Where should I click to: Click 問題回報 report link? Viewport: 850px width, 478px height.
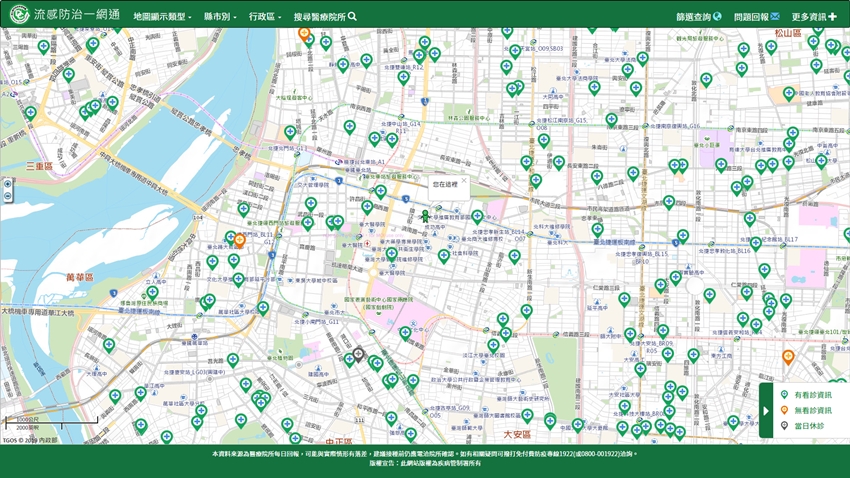tap(756, 17)
